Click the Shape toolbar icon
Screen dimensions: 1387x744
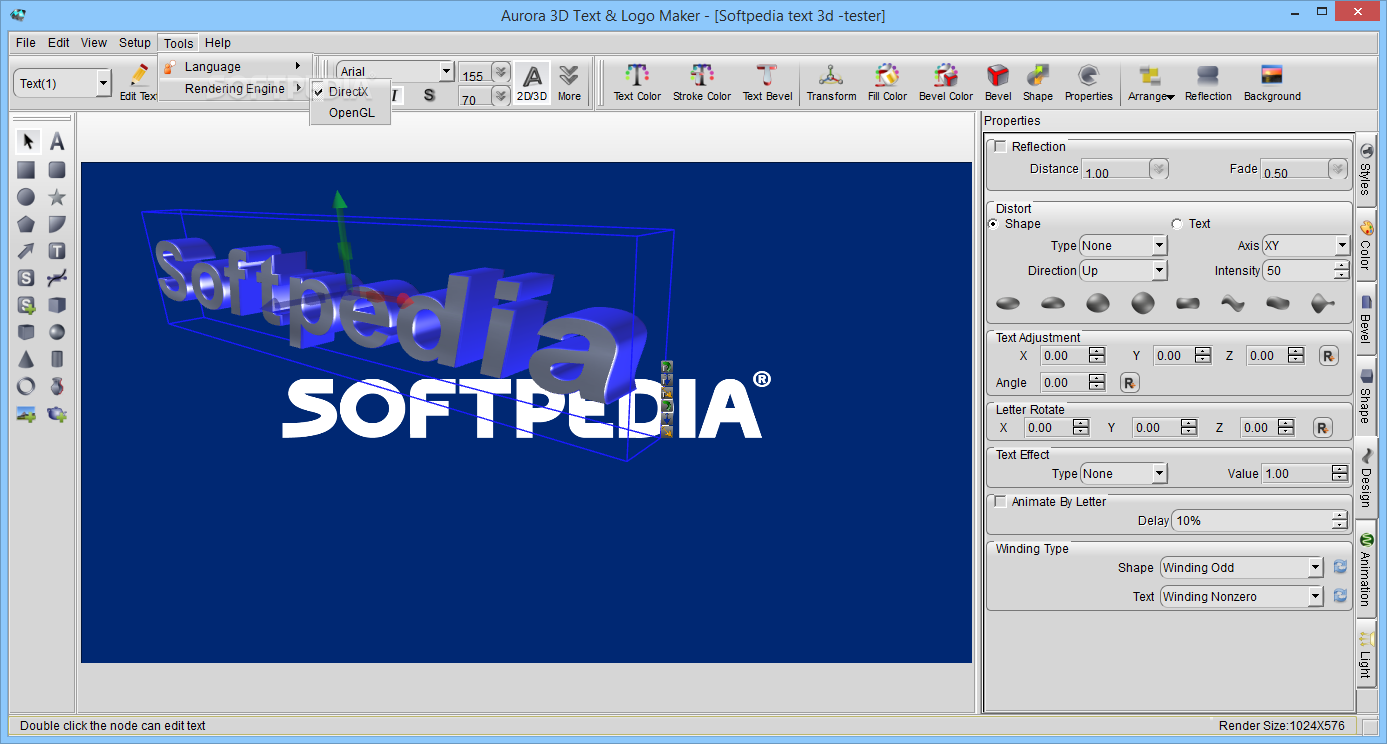pyautogui.click(x=1038, y=82)
